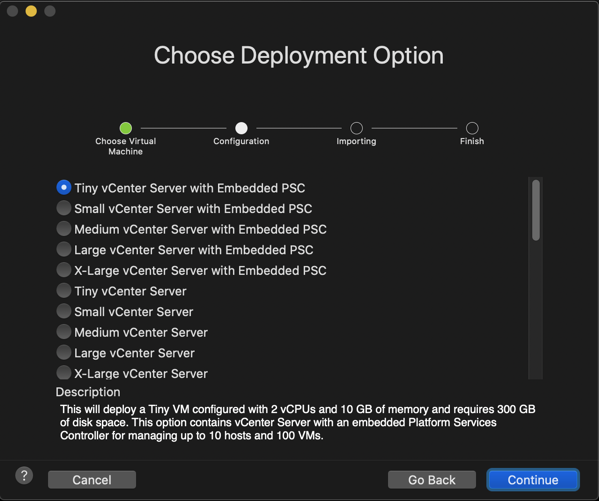Continue to the next import step

pos(533,480)
